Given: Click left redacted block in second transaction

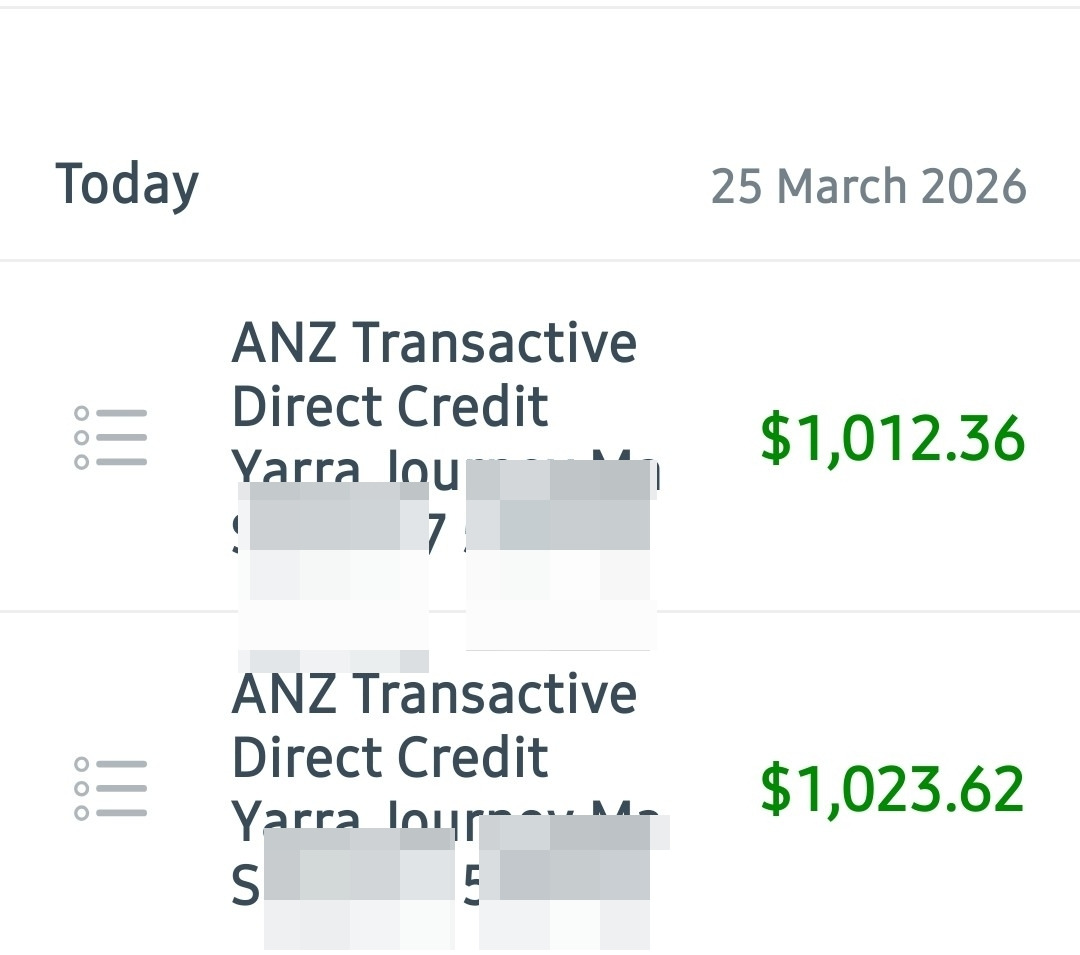Looking at the screenshot, I should 359,889.
